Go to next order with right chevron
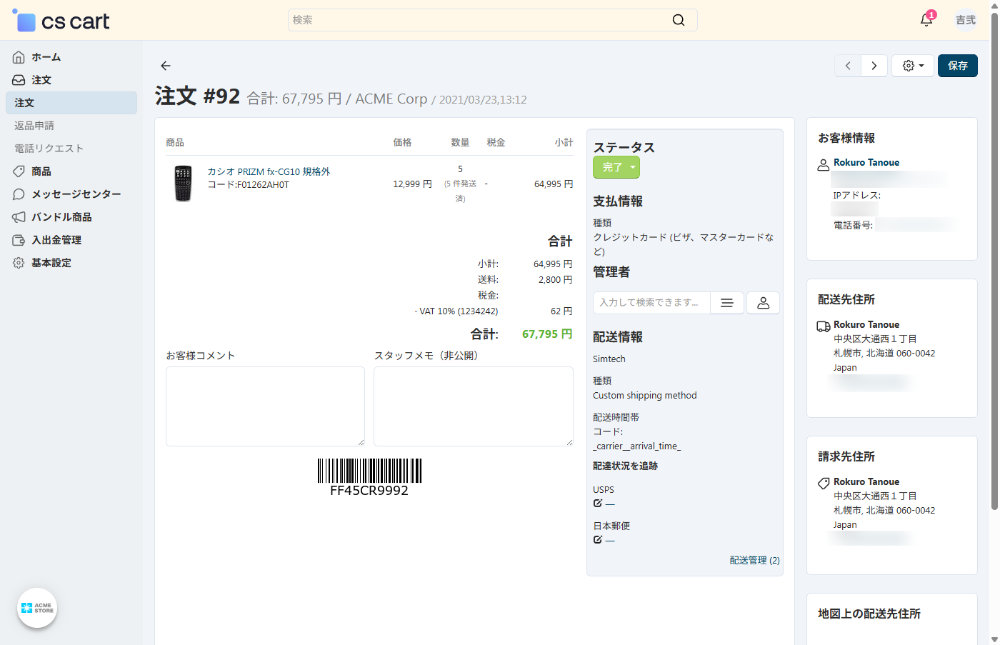The height and width of the screenshot is (645, 1000). pos(874,65)
